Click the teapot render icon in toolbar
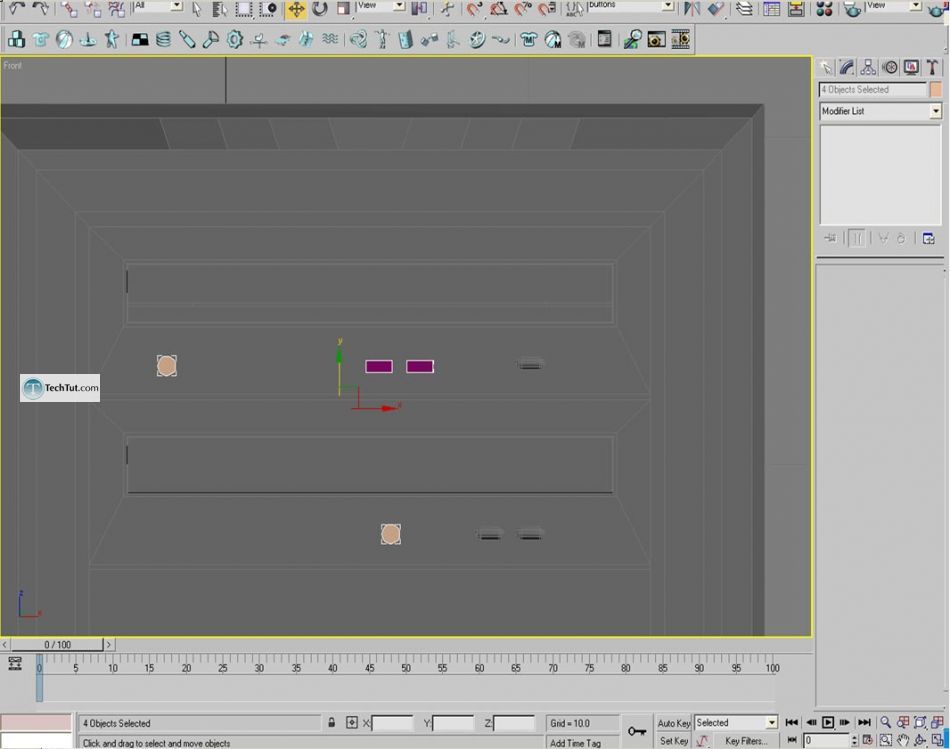Viewport: 950px width, 749px height. click(851, 9)
